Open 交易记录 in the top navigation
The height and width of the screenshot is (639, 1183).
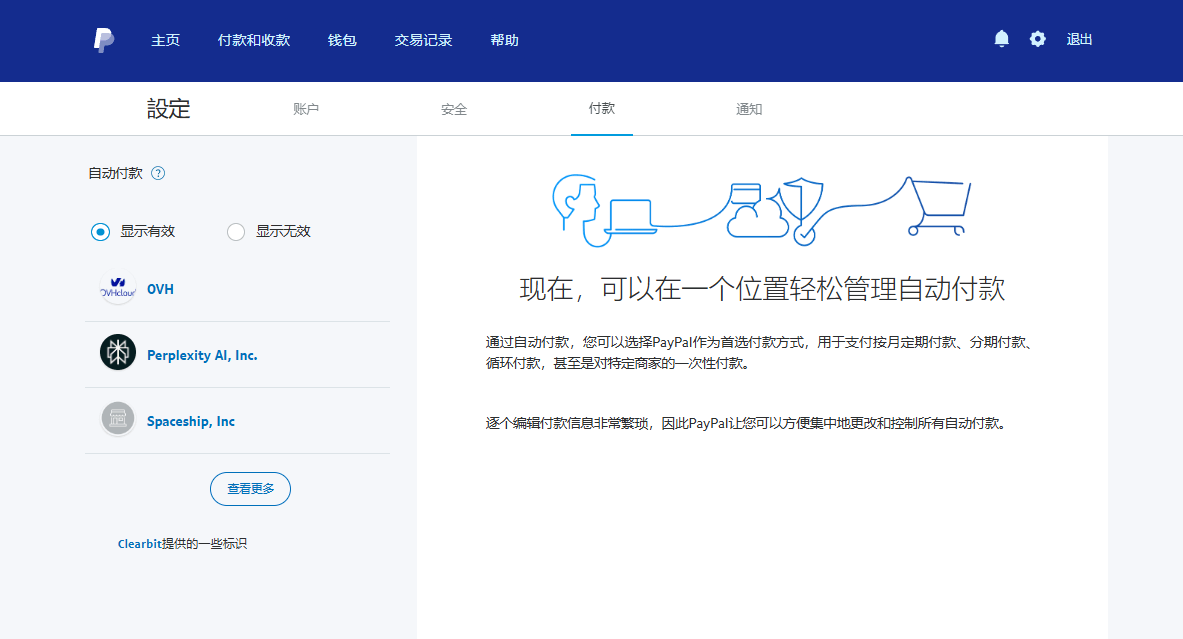click(x=423, y=40)
